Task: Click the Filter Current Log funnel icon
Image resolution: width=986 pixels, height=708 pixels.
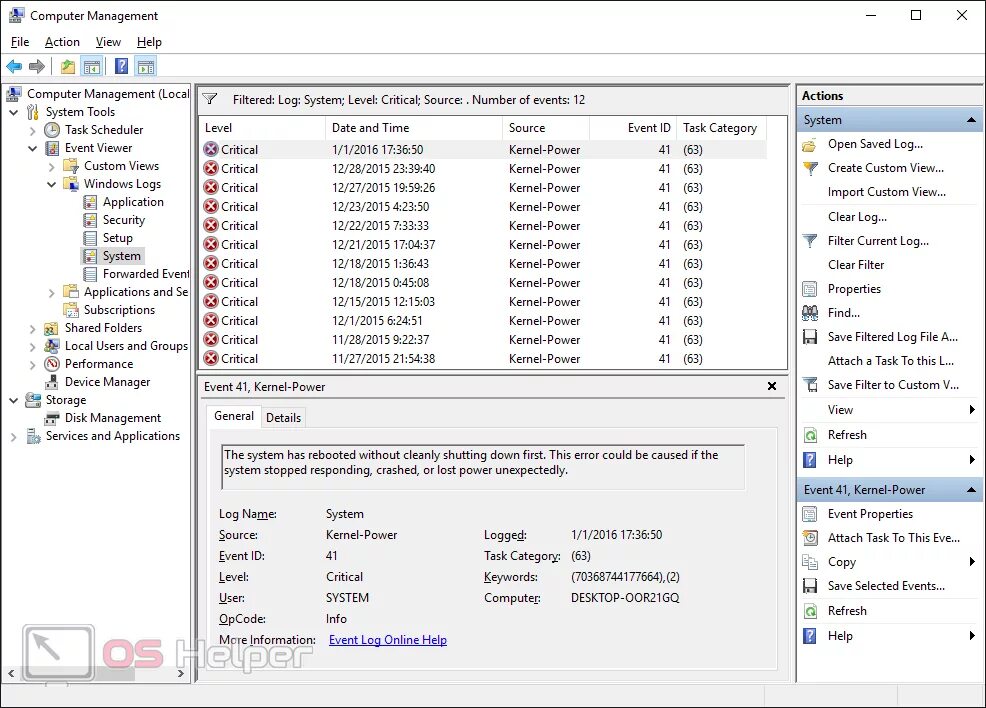Action: [810, 241]
